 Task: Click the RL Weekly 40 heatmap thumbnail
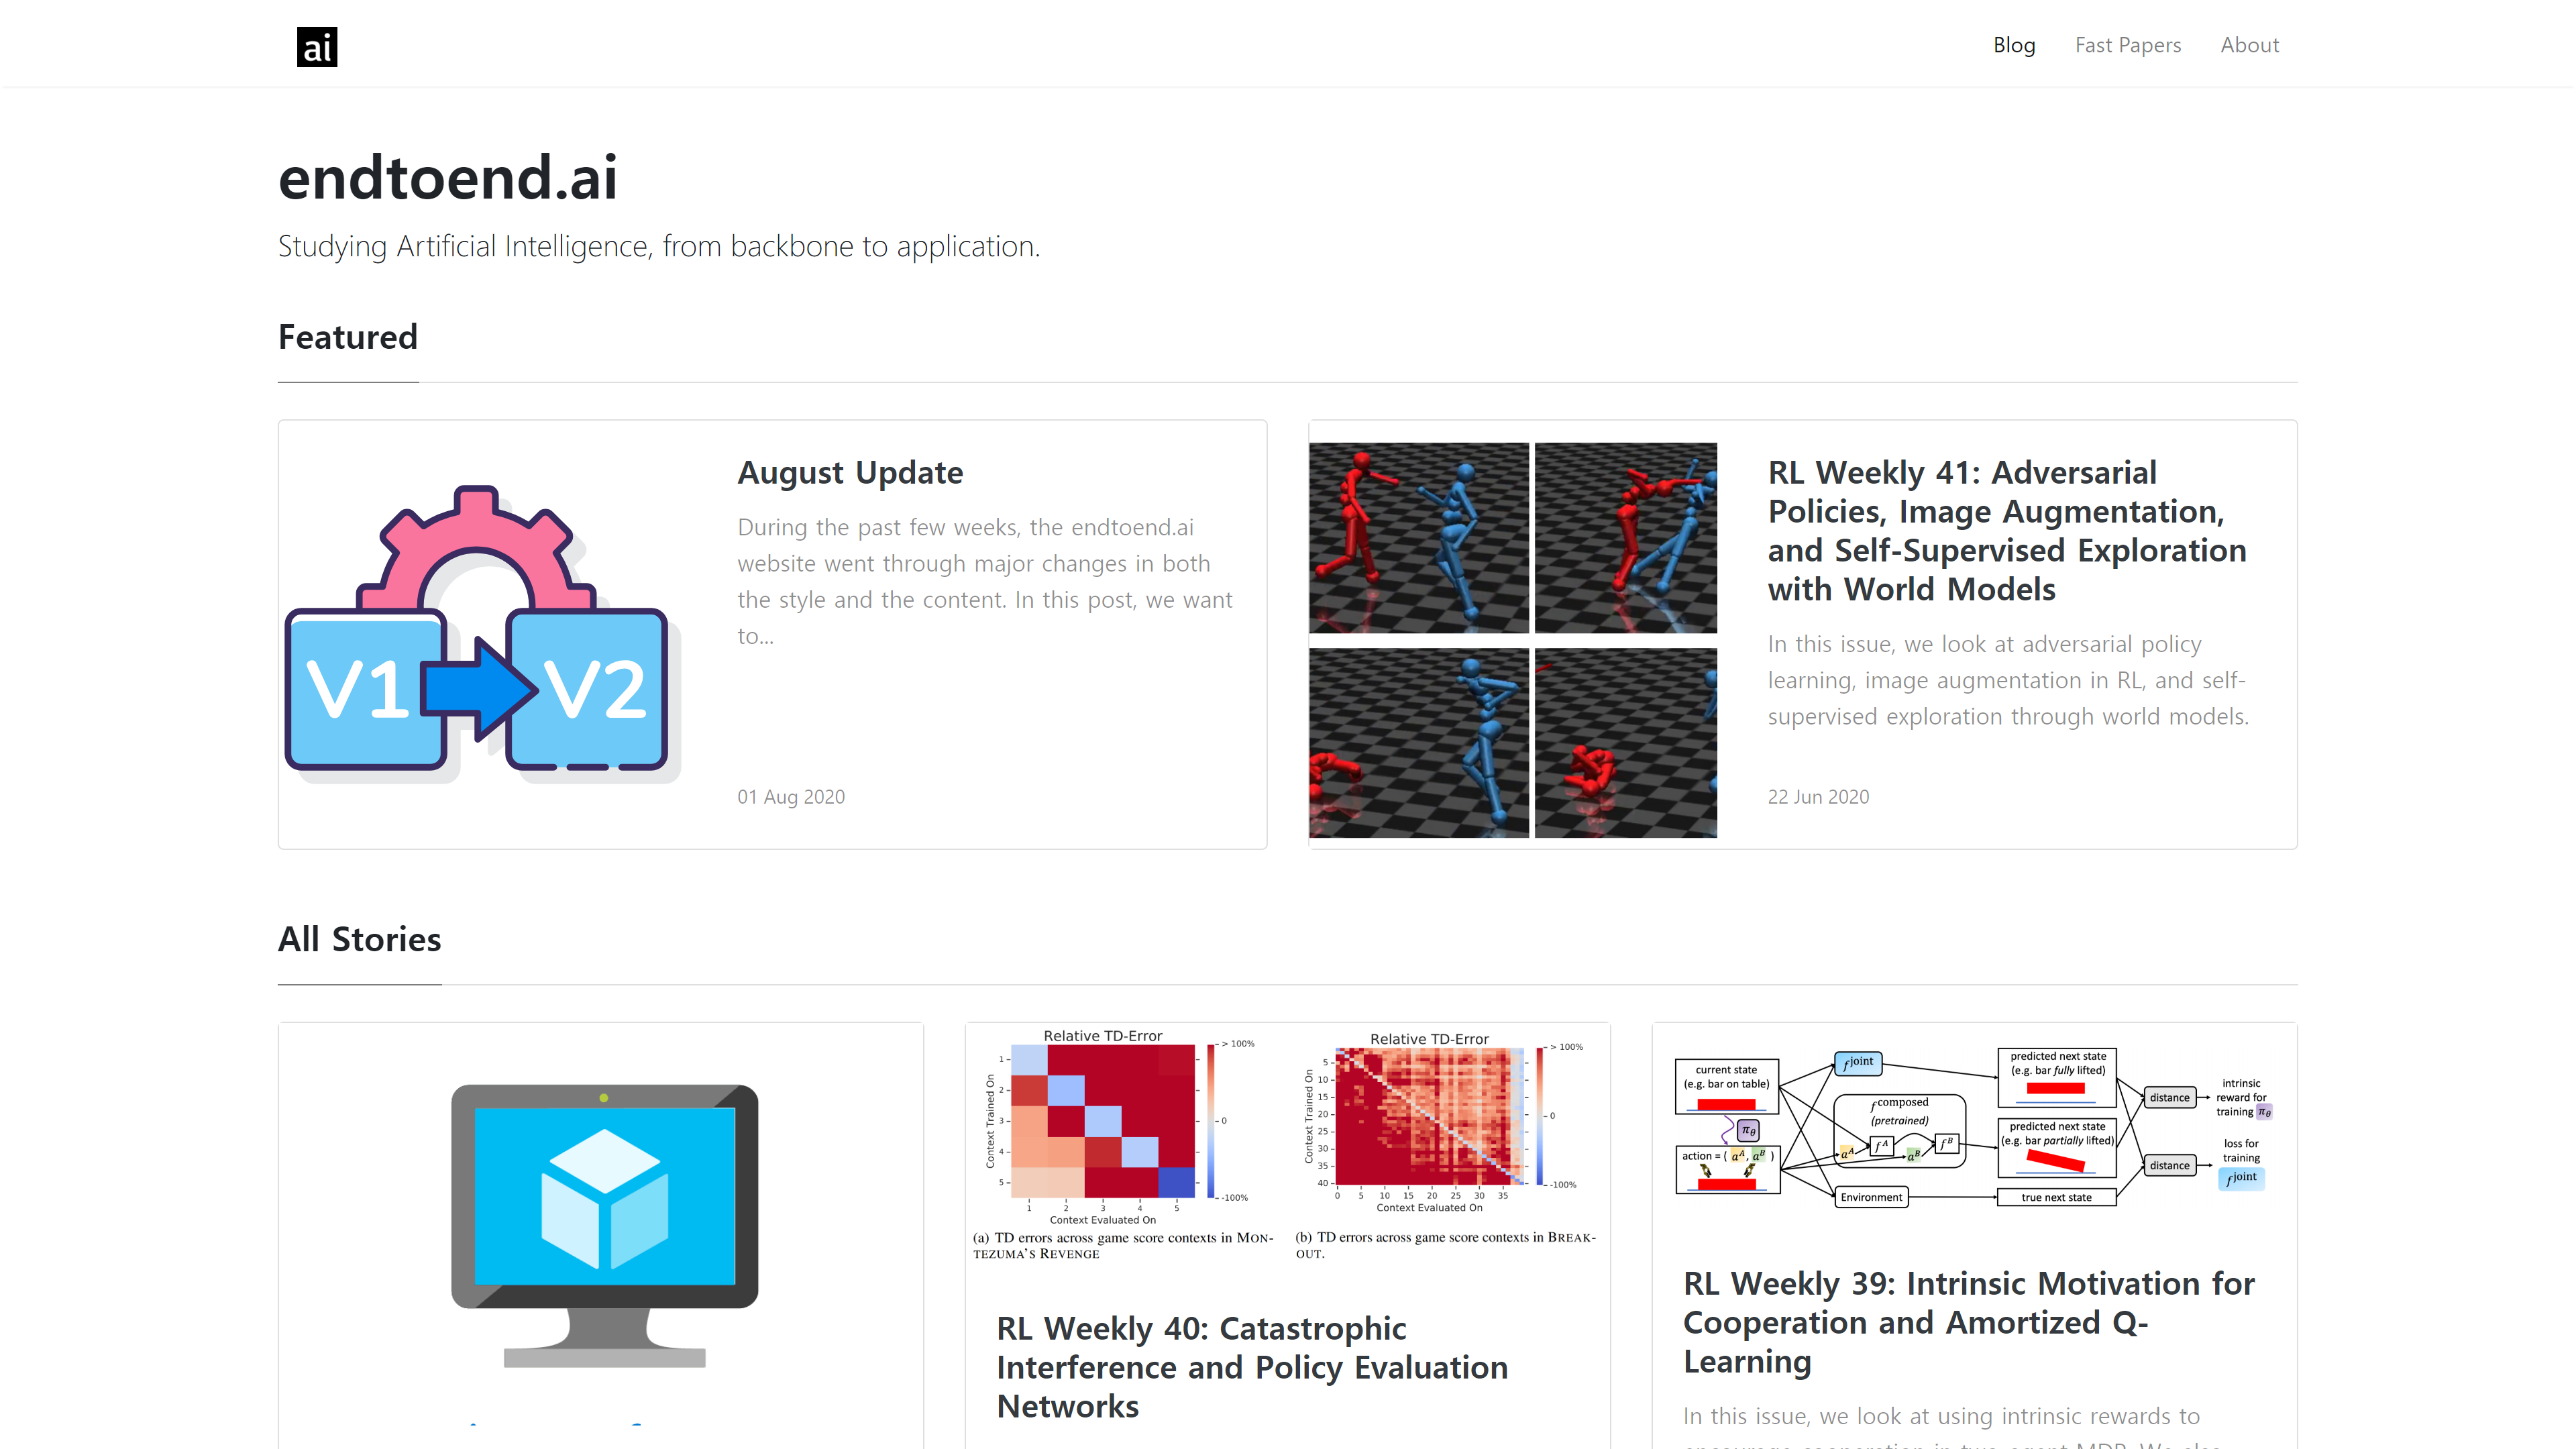(1286, 1141)
